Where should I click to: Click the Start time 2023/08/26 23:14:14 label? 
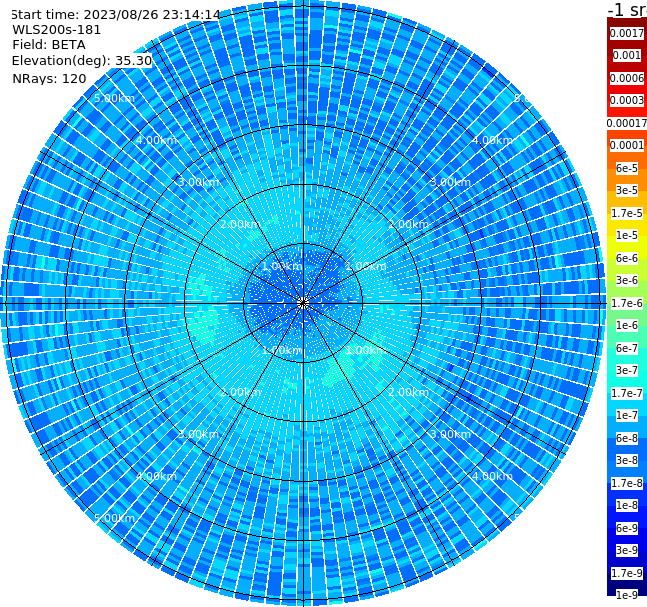[115, 14]
